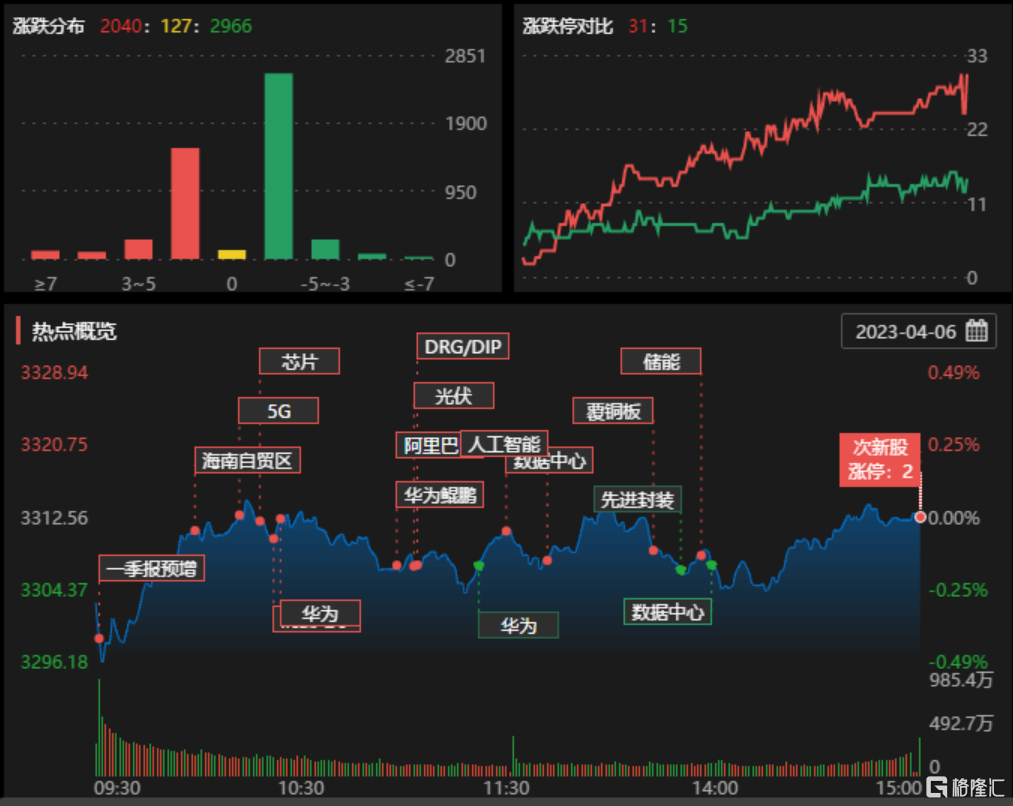Viewport: 1013px width, 806px height.
Task: Select the 覆铜板 hotspot tag
Action: point(613,411)
